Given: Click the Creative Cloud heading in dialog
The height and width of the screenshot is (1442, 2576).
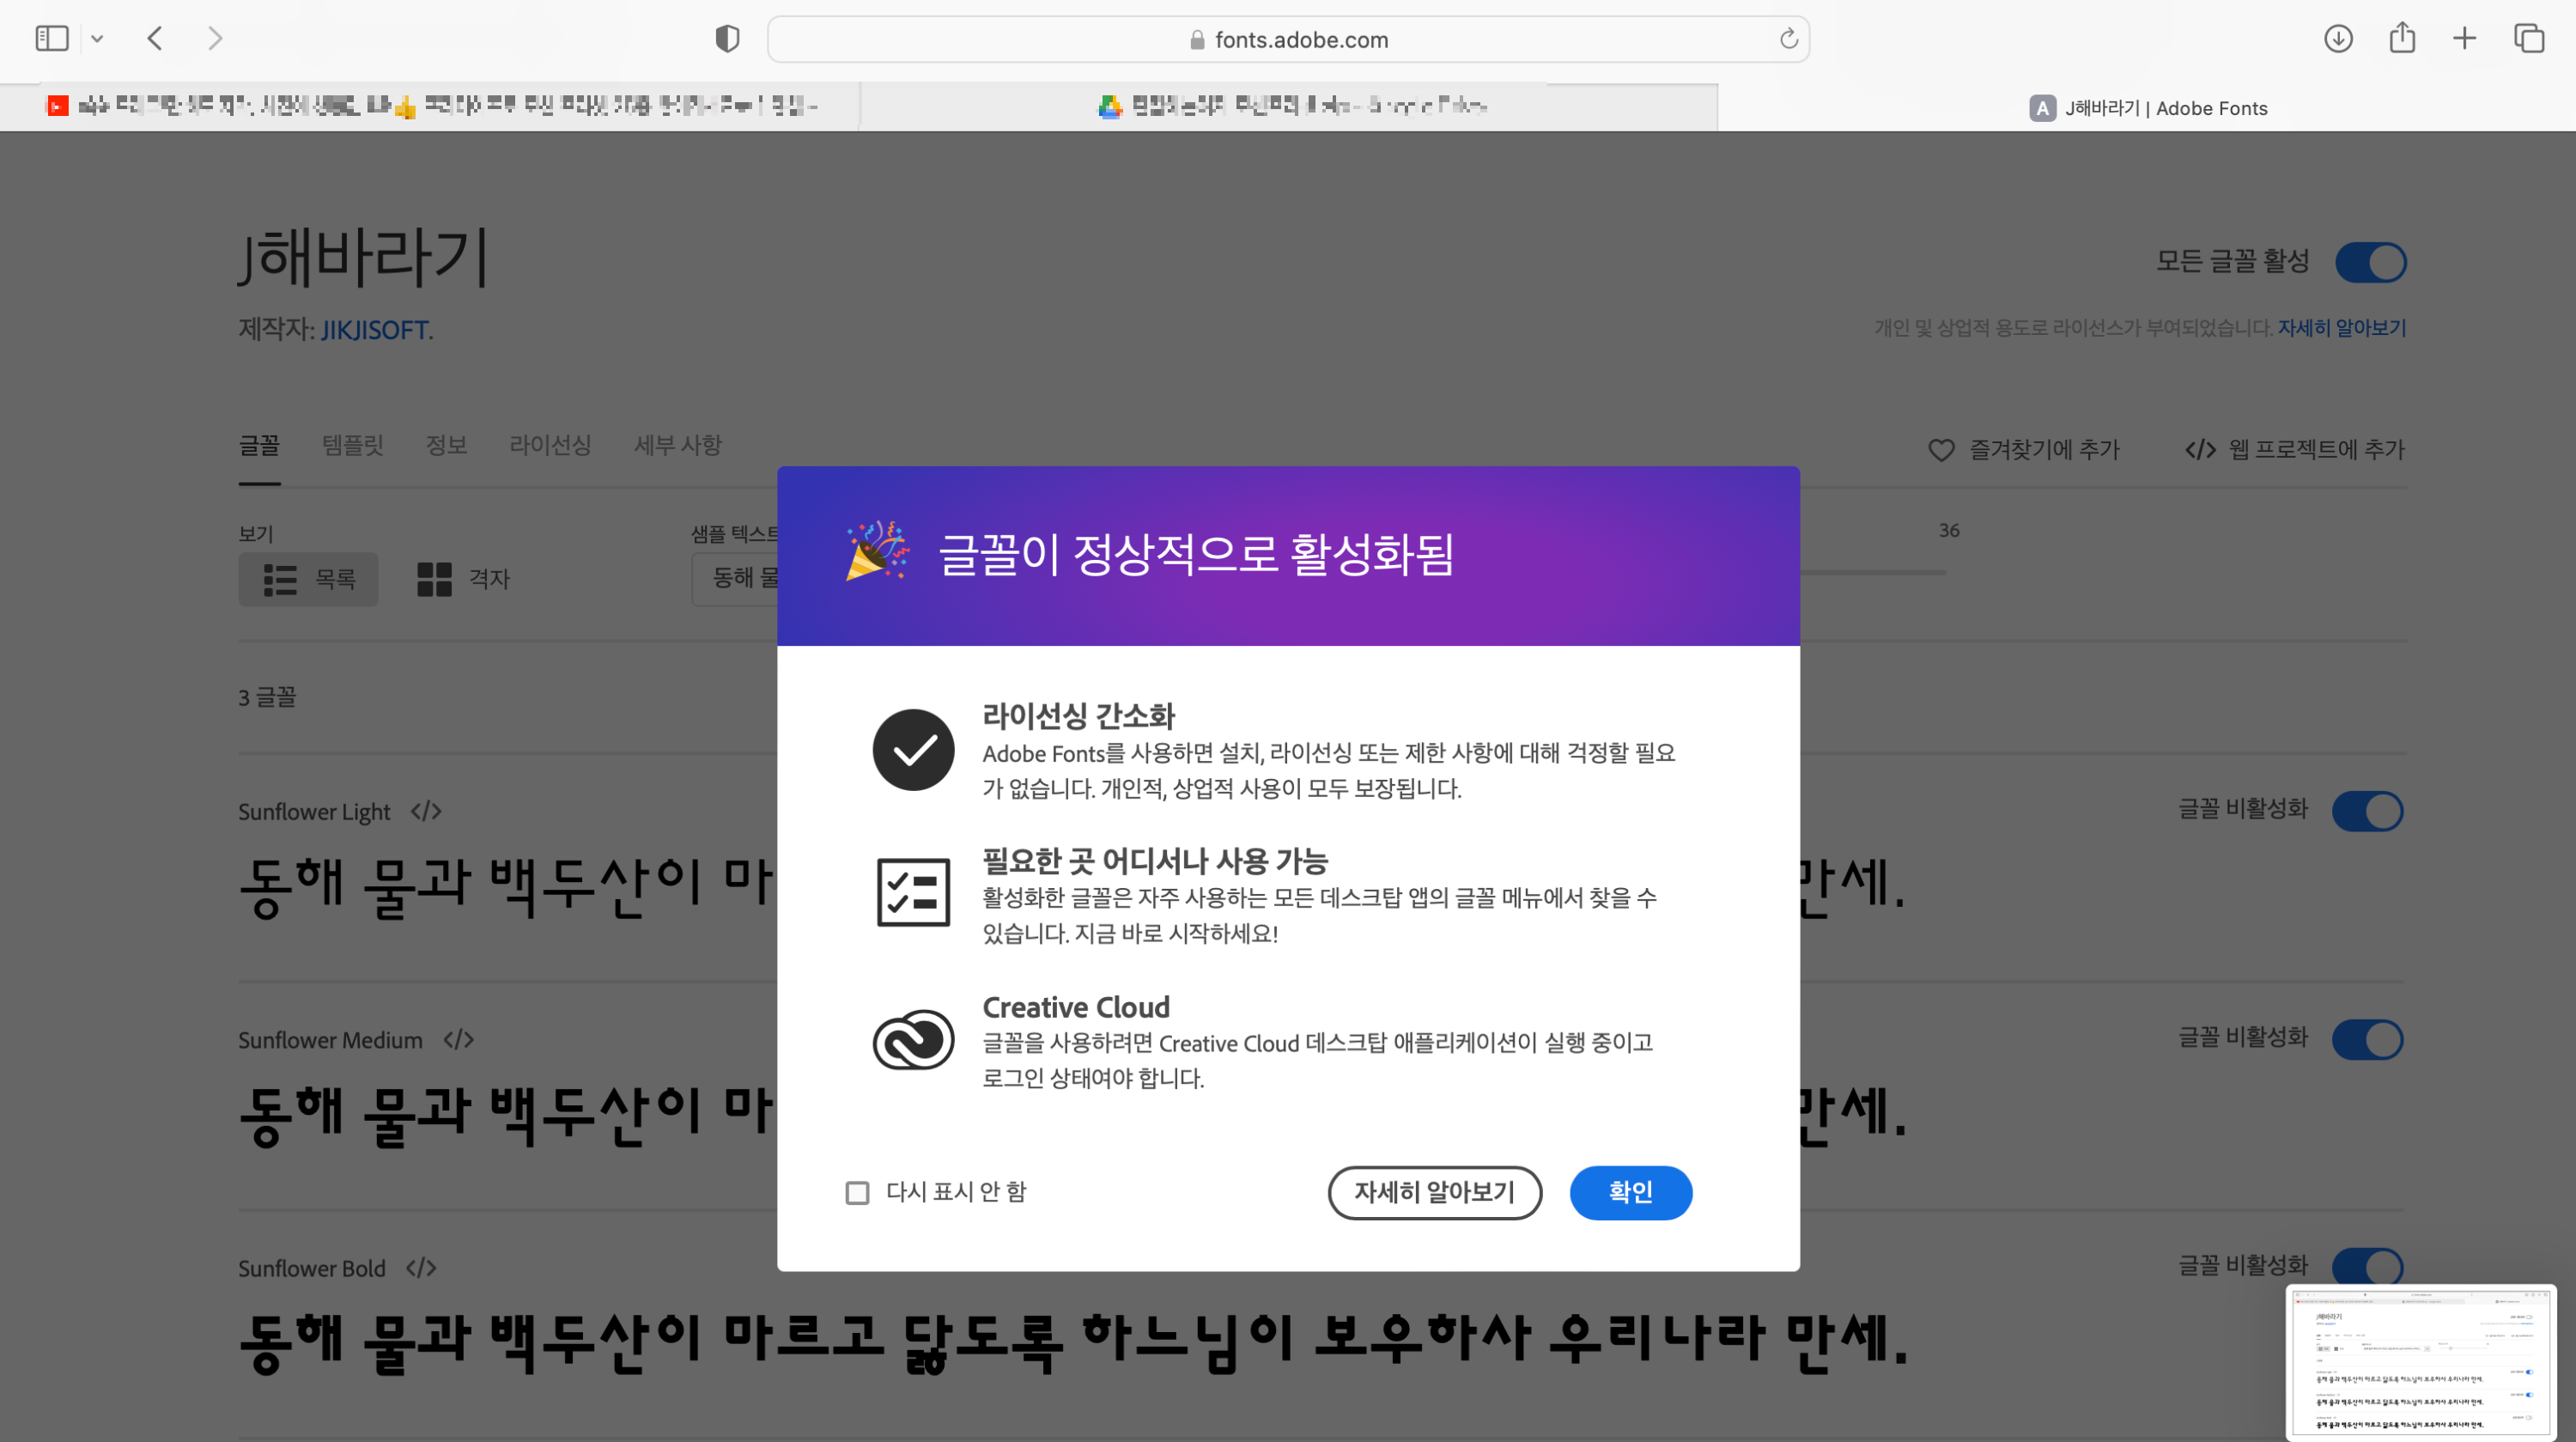Looking at the screenshot, I should (x=1076, y=1007).
